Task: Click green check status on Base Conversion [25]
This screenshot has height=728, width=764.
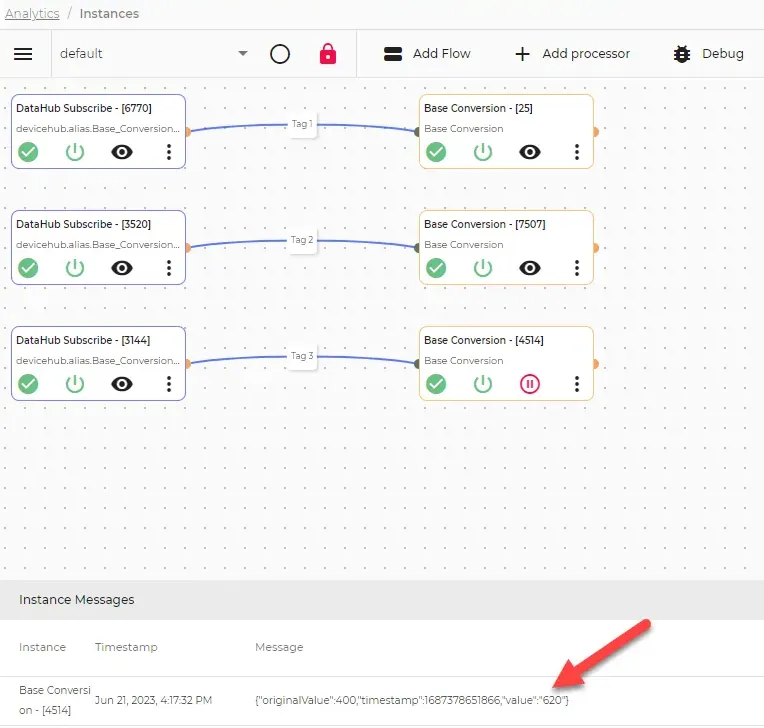Action: pos(436,152)
